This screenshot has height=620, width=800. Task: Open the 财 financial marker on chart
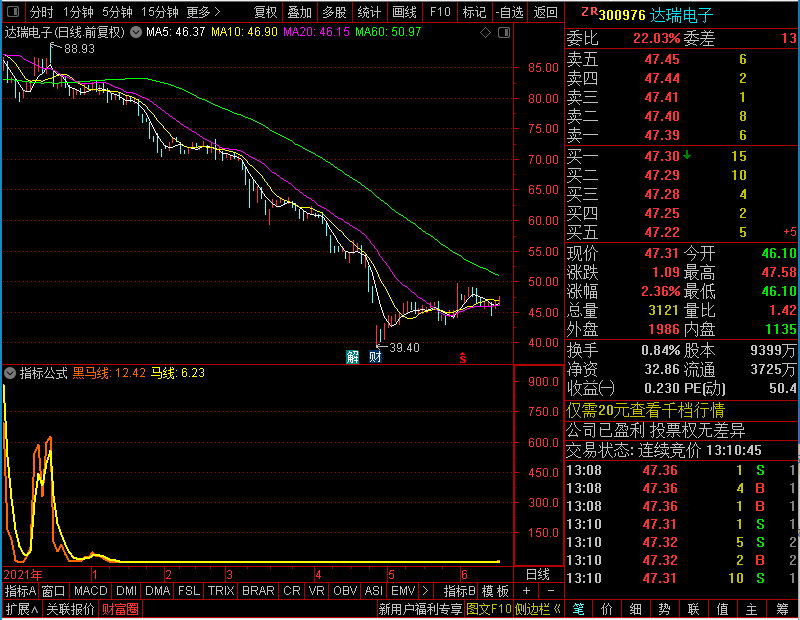[x=375, y=357]
